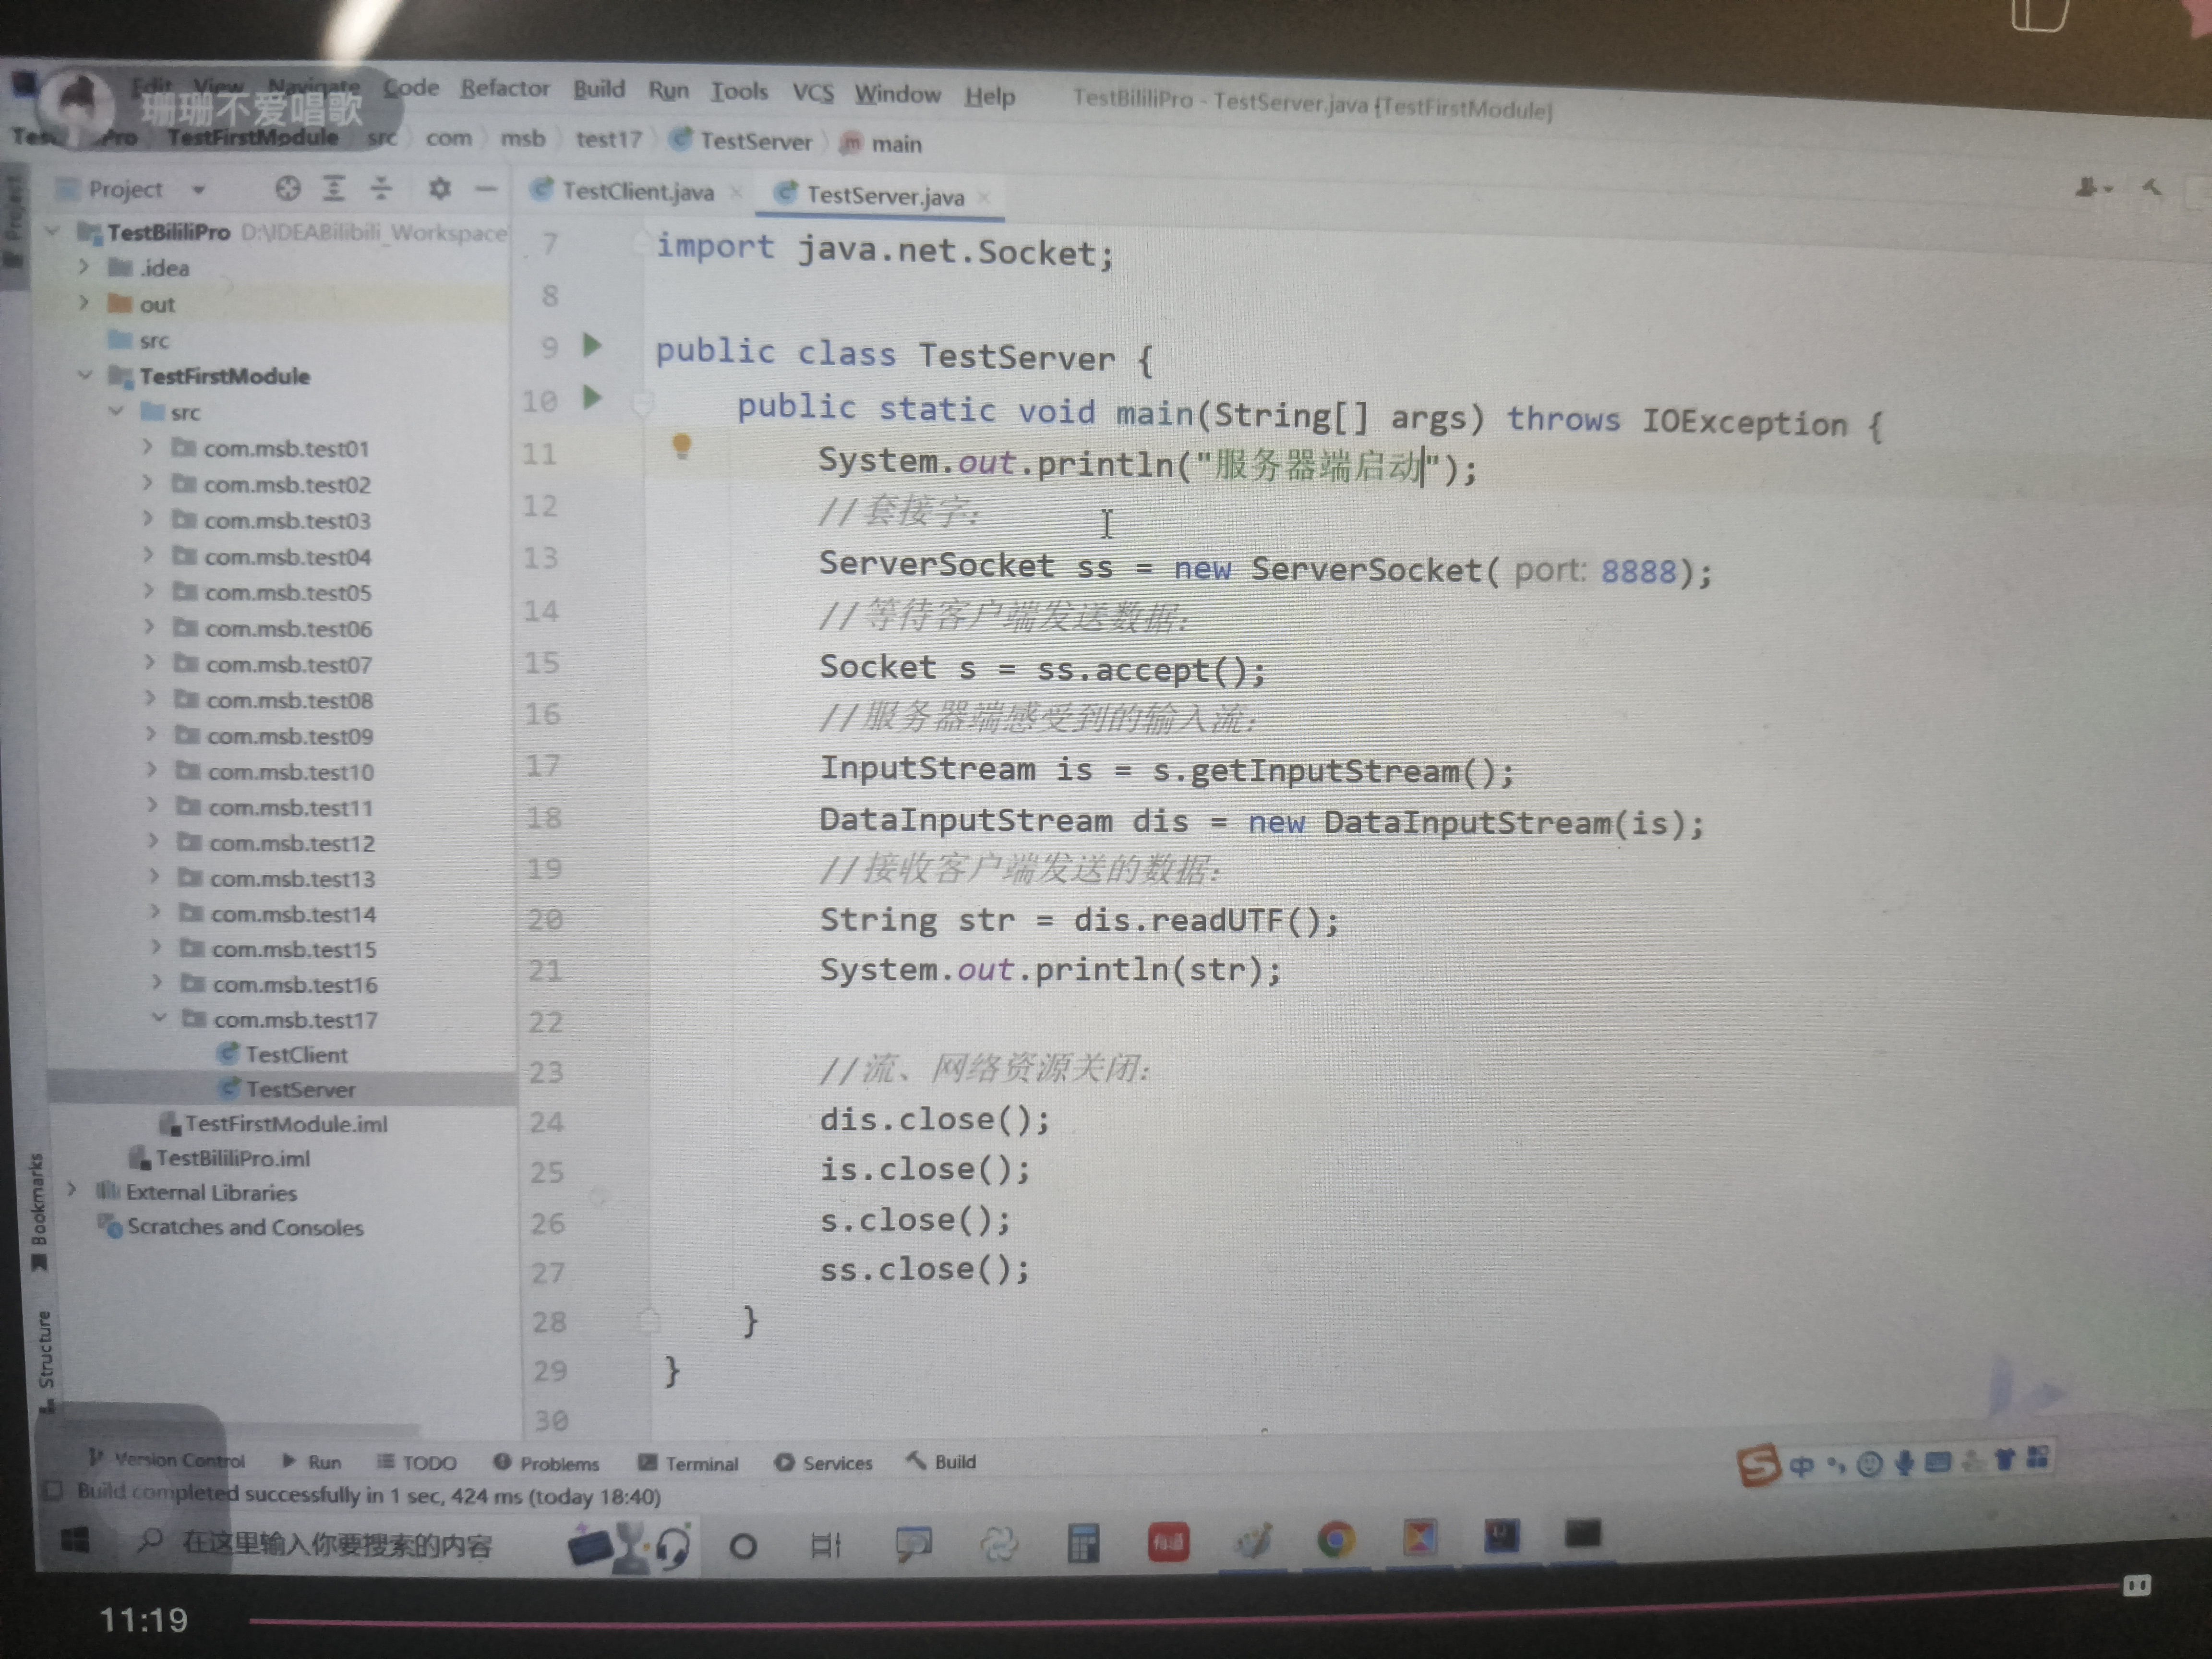Open the Refactor menu
This screenshot has height=1659, width=2212.
click(x=504, y=89)
